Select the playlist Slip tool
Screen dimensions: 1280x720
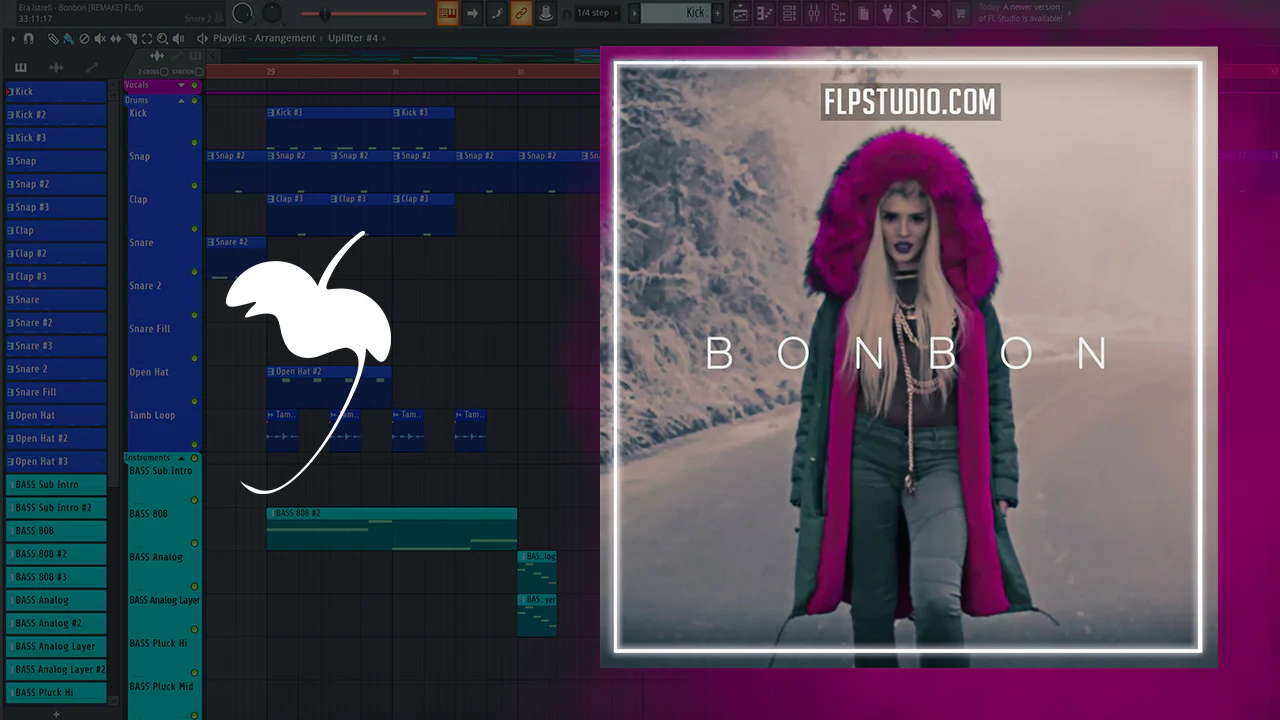pyautogui.click(x=116, y=38)
